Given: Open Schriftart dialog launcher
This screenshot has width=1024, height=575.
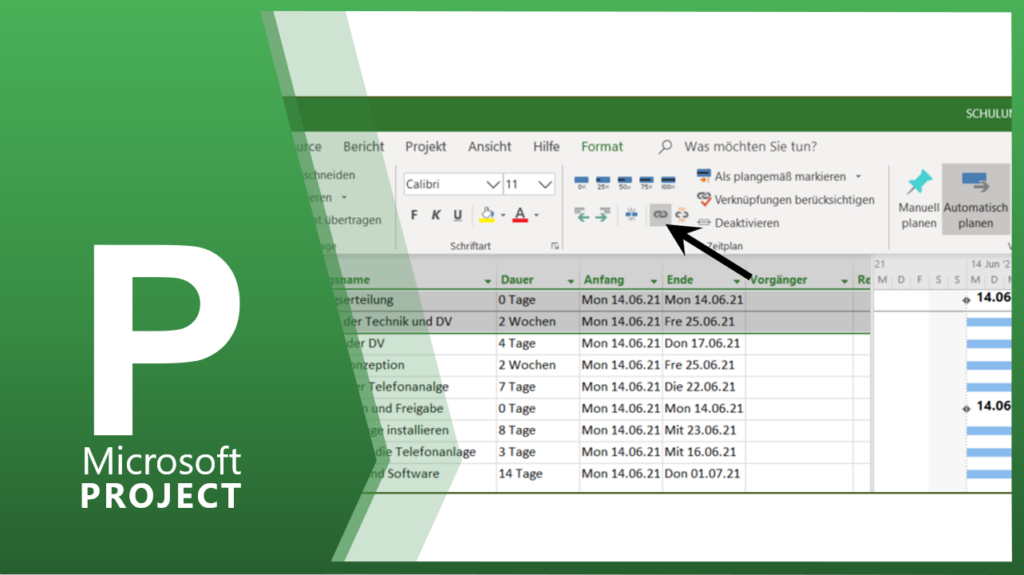Looking at the screenshot, I should click(x=554, y=246).
